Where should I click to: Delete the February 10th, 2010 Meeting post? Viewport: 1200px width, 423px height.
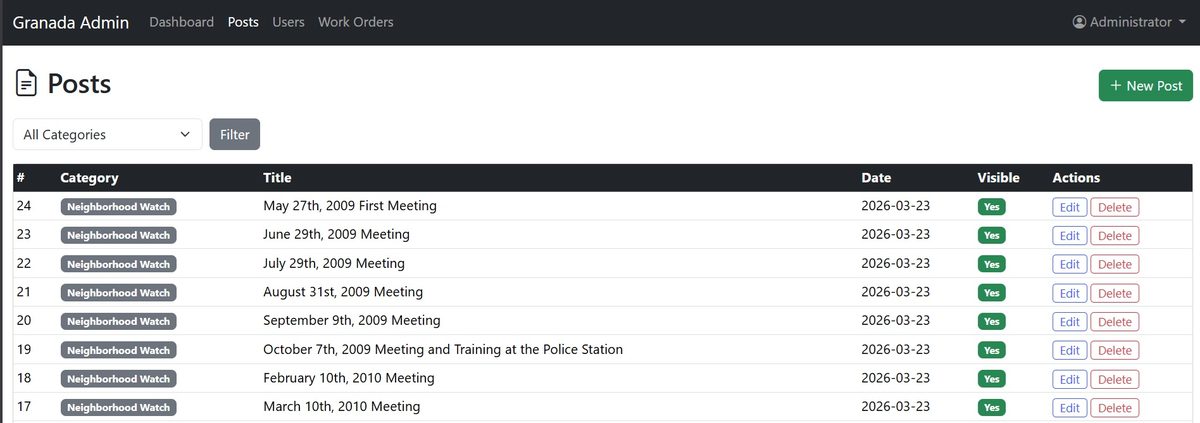click(1115, 379)
